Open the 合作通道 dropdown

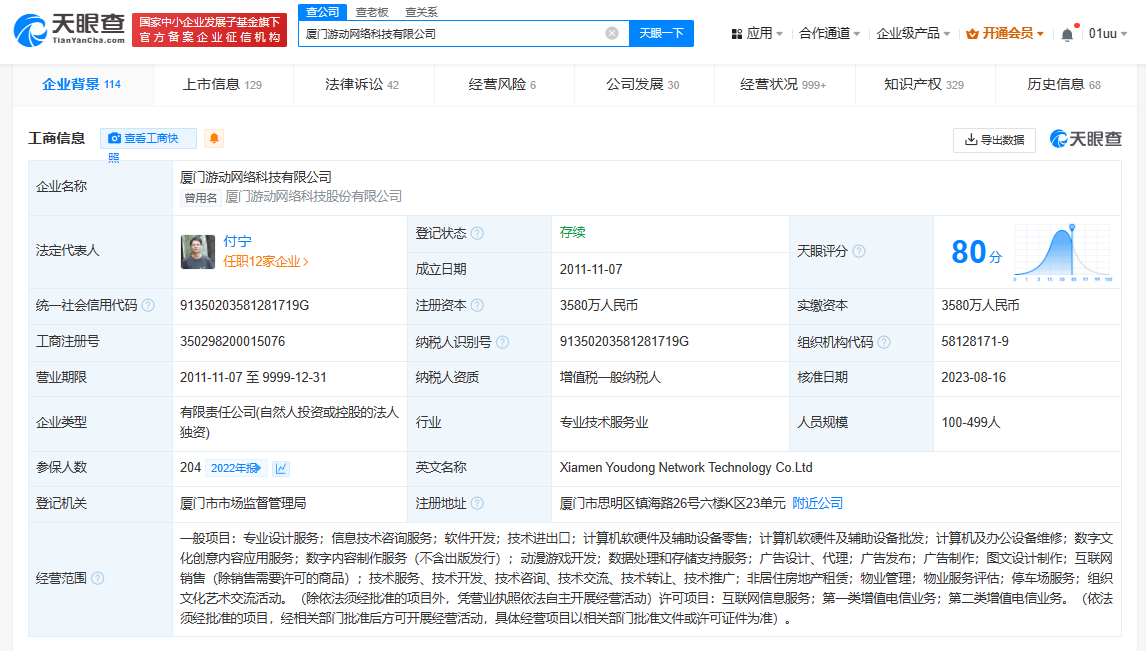click(x=829, y=33)
